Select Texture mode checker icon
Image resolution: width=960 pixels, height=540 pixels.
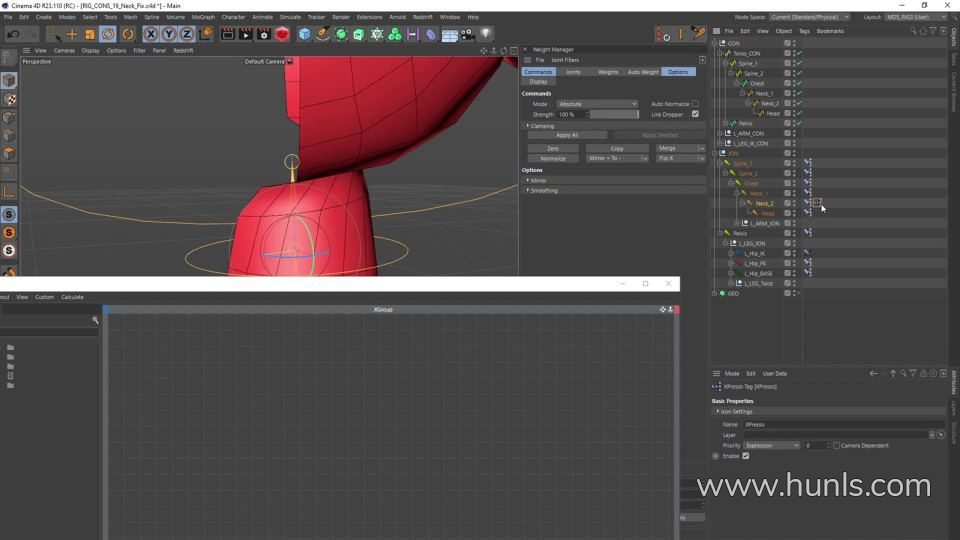coord(9,99)
